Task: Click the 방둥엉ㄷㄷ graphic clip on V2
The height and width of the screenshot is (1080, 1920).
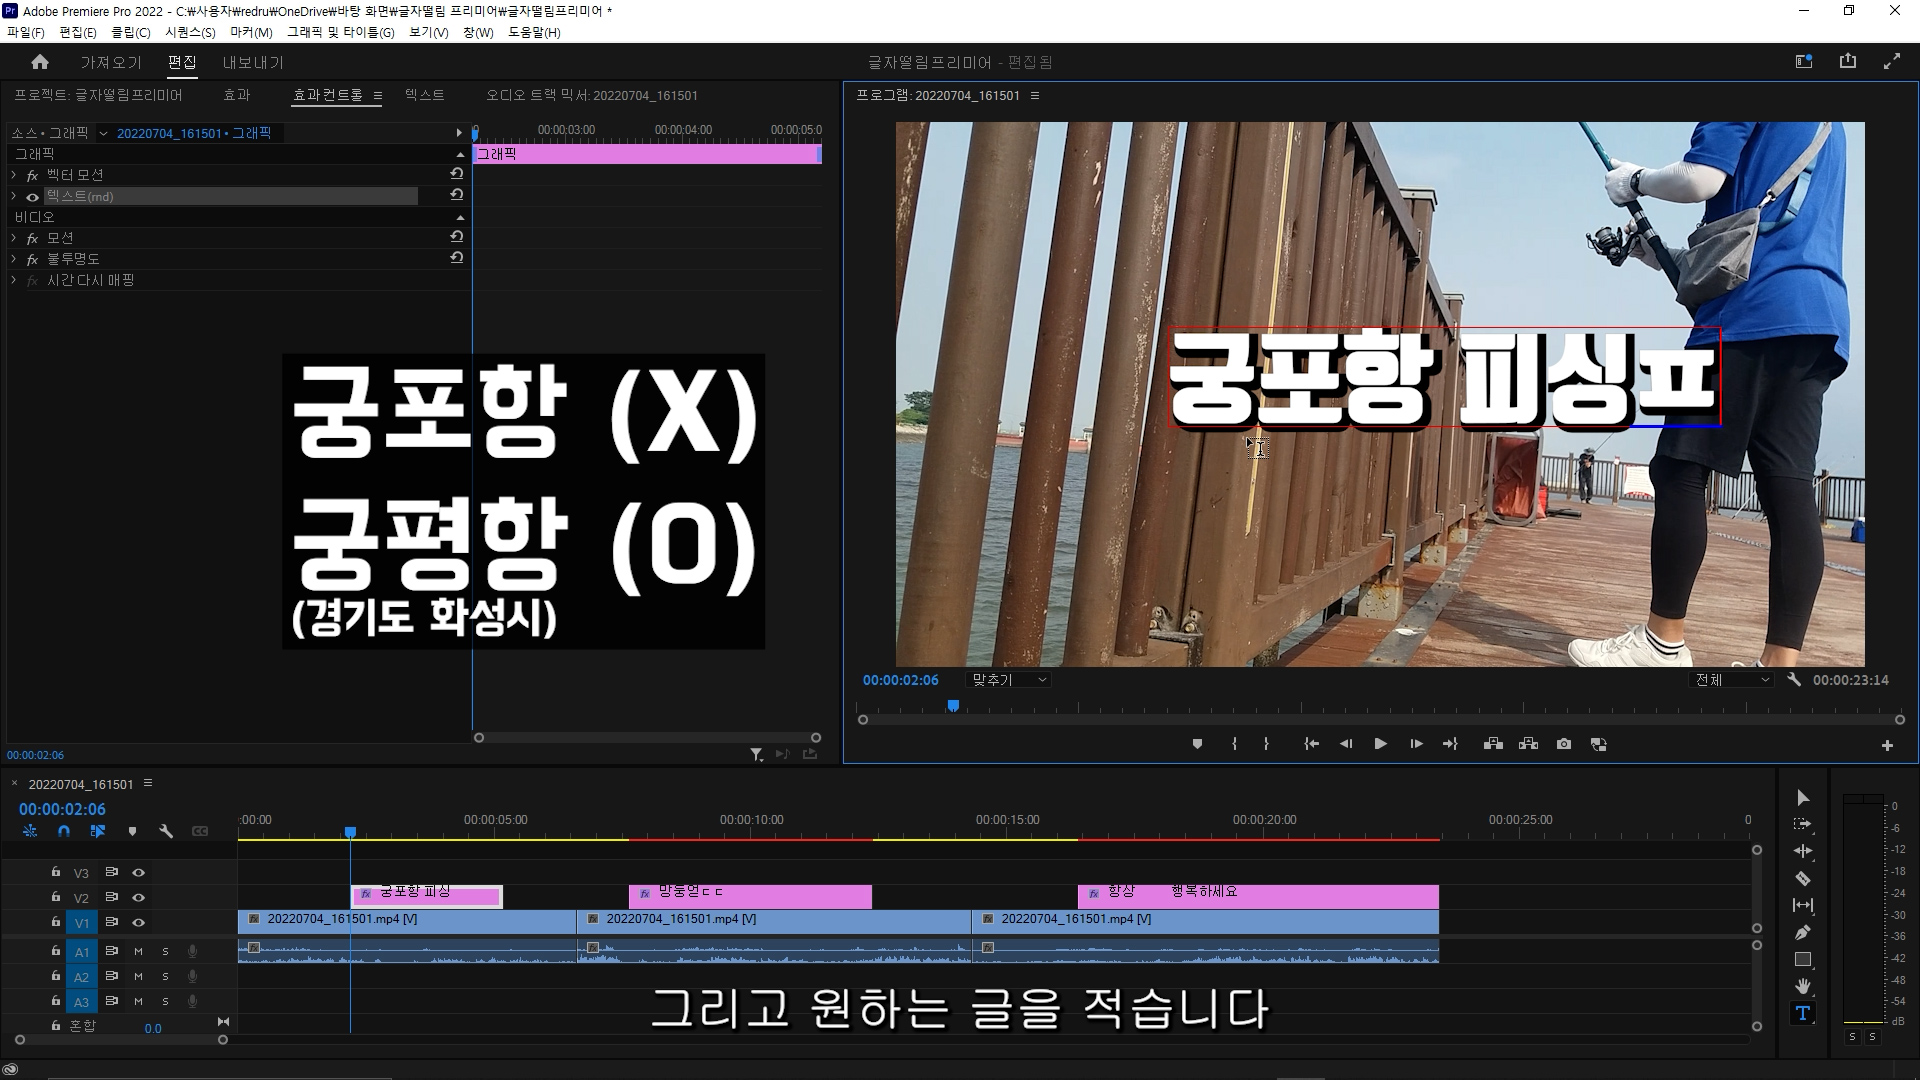Action: coord(750,897)
